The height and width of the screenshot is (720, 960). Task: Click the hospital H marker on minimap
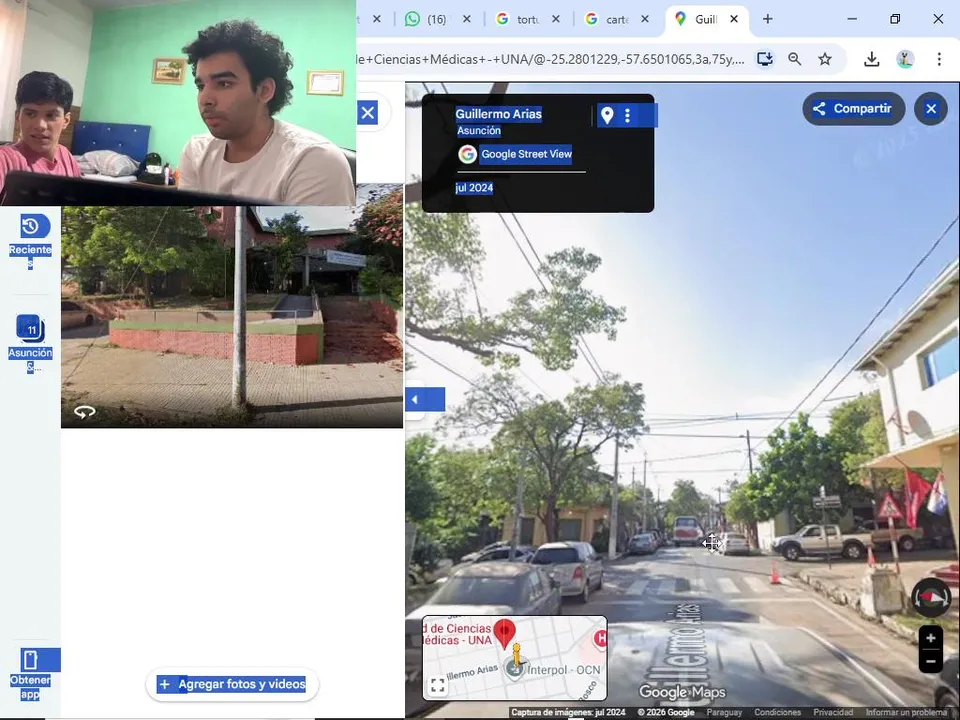pos(601,639)
